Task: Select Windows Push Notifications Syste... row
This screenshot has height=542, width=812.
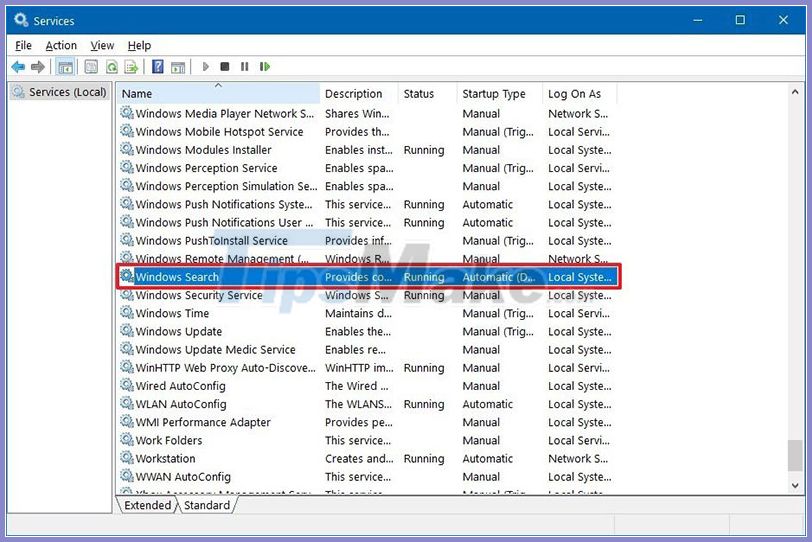Action: point(367,204)
